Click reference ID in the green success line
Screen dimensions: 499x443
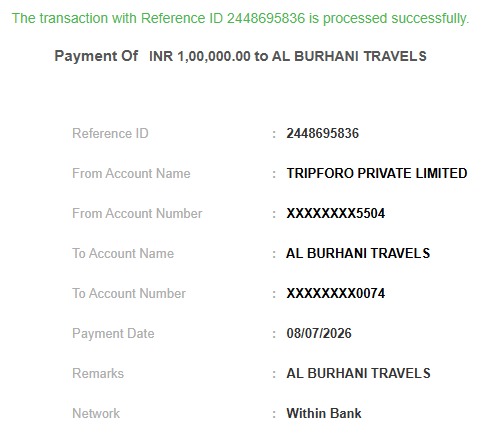266,18
